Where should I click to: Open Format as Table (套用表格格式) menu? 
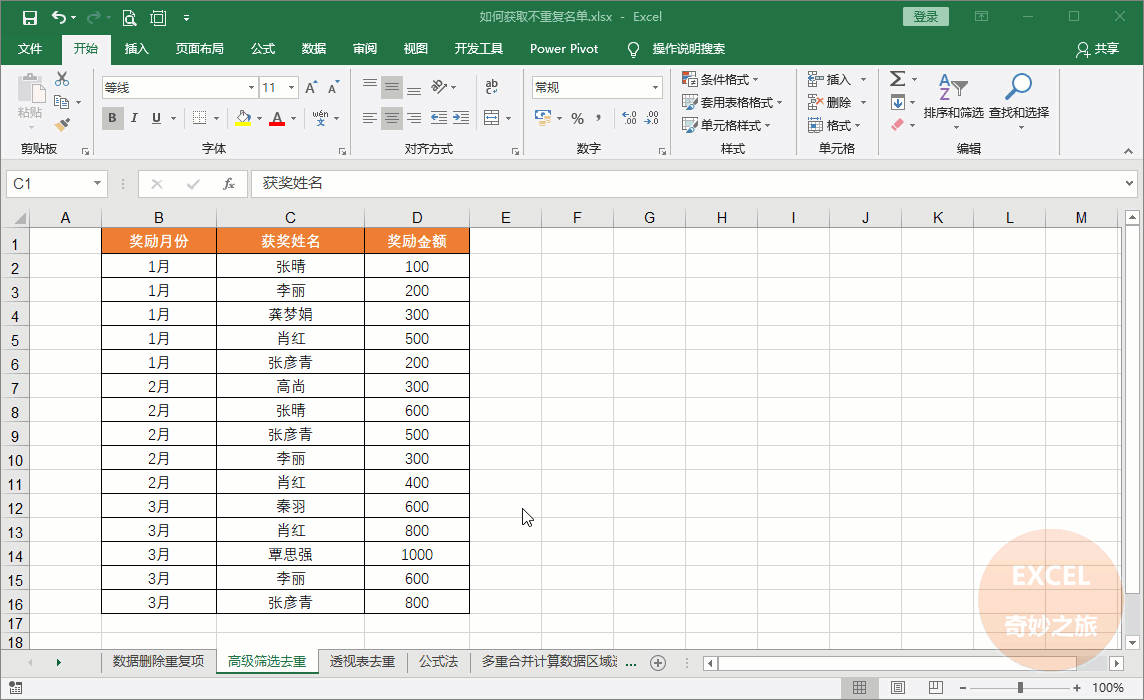732,102
